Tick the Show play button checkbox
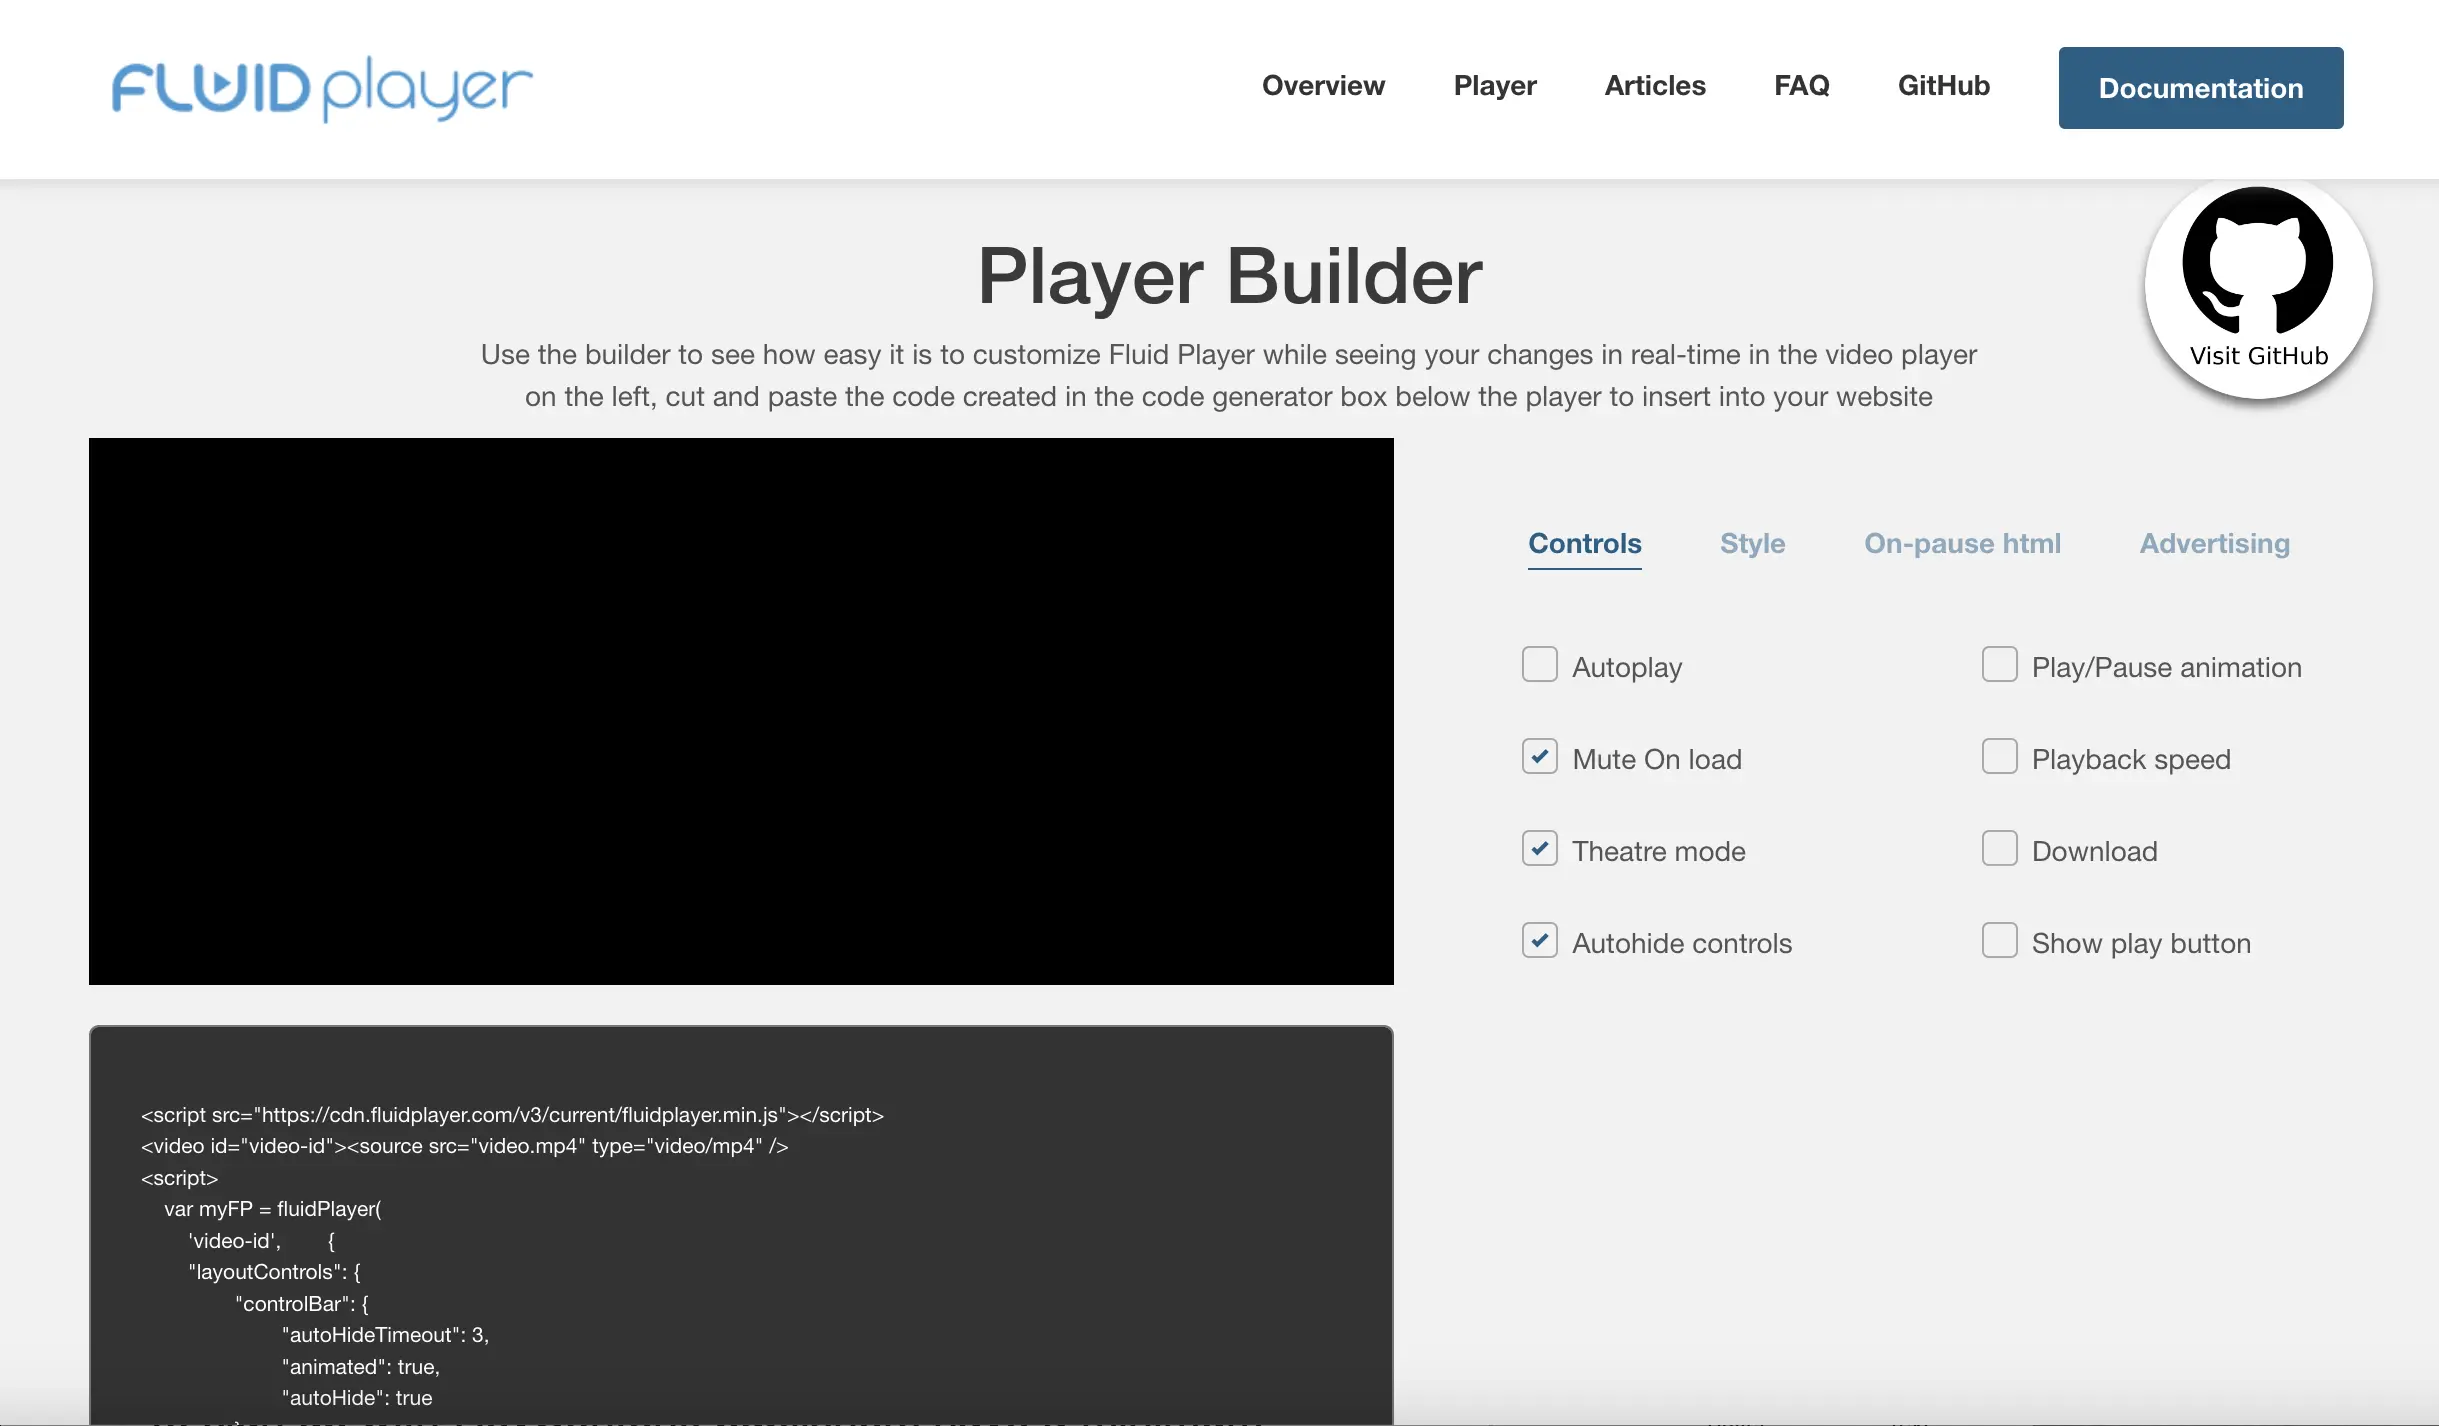The image size is (2439, 1426). 1999,941
